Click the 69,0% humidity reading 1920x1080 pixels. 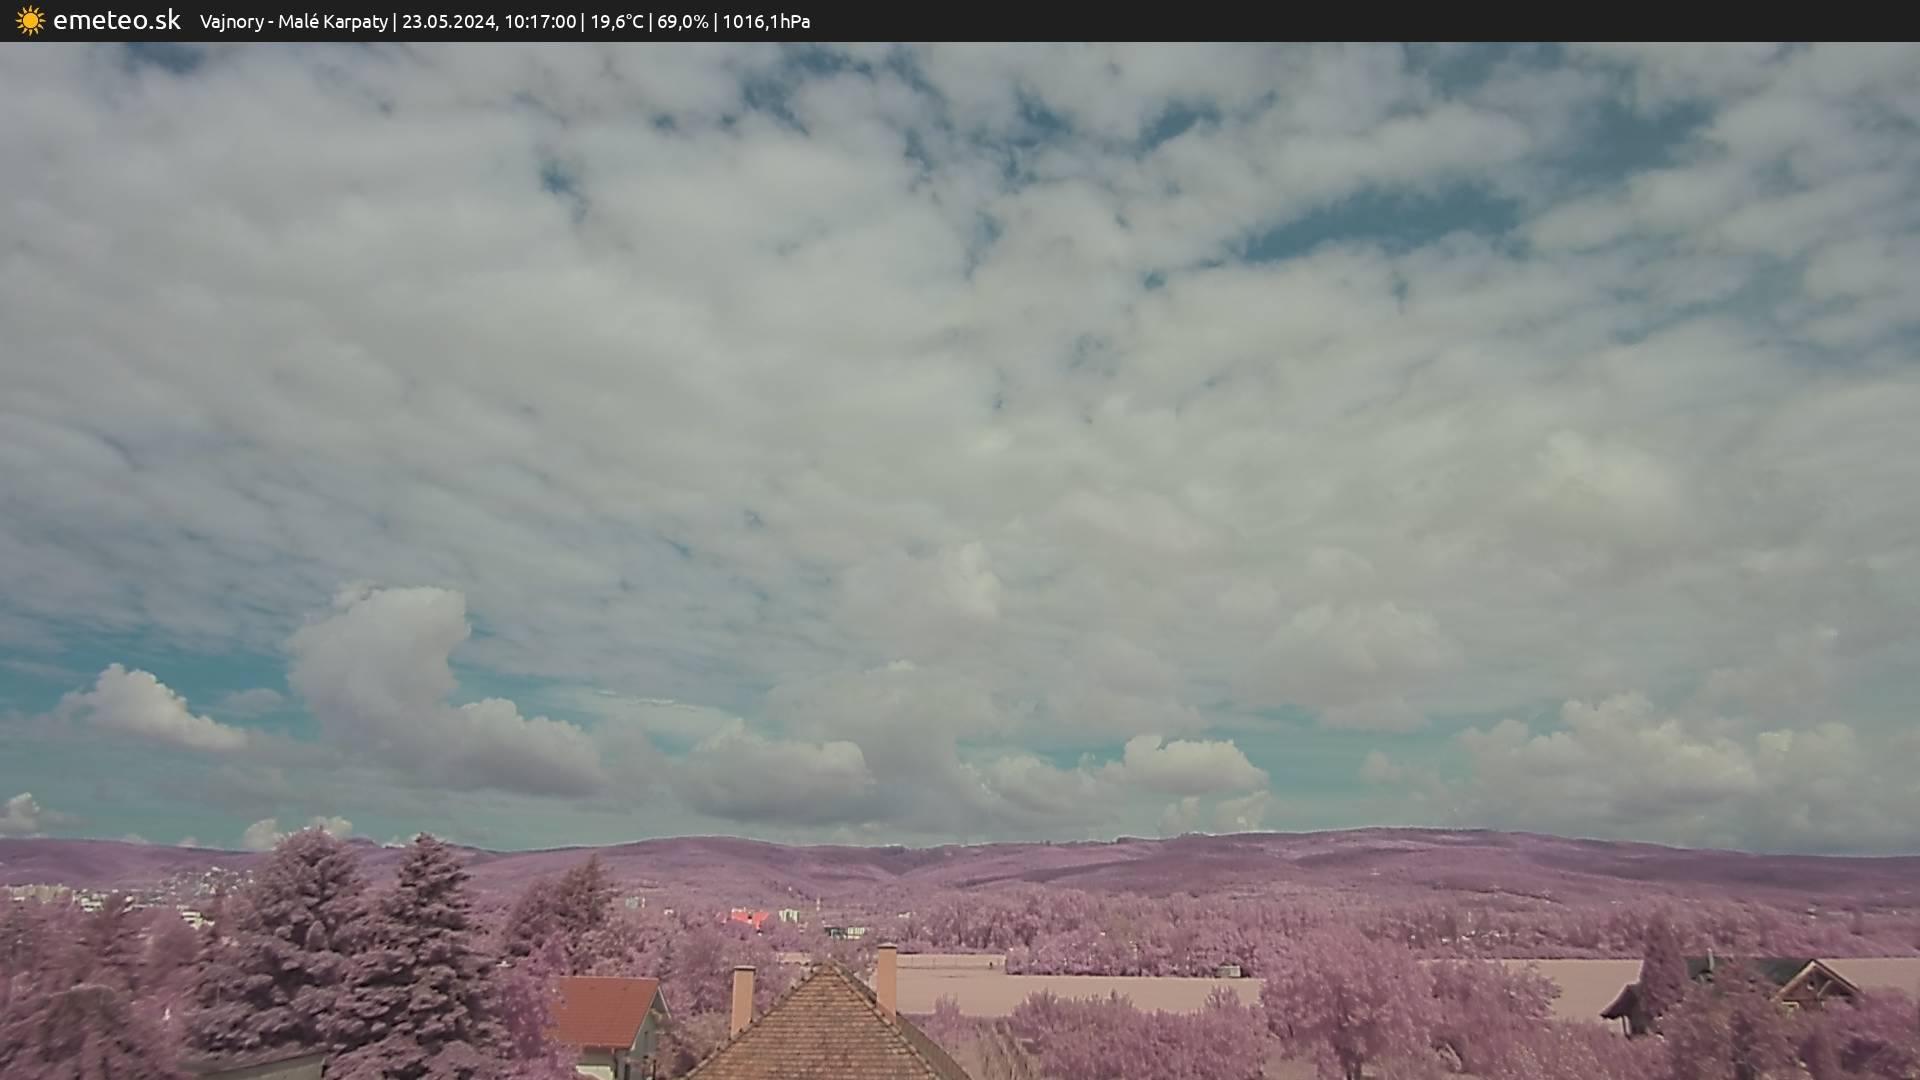(682, 21)
